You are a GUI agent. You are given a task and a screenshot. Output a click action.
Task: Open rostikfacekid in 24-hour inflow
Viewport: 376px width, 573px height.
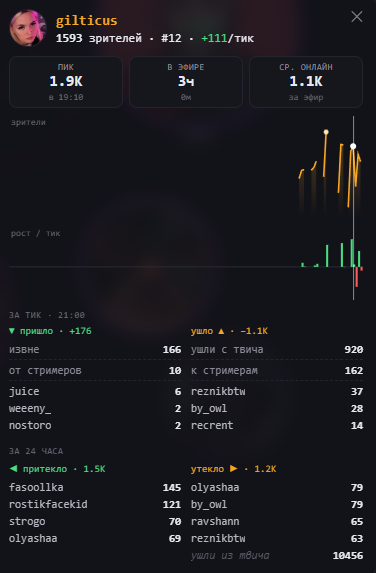click(x=95, y=504)
